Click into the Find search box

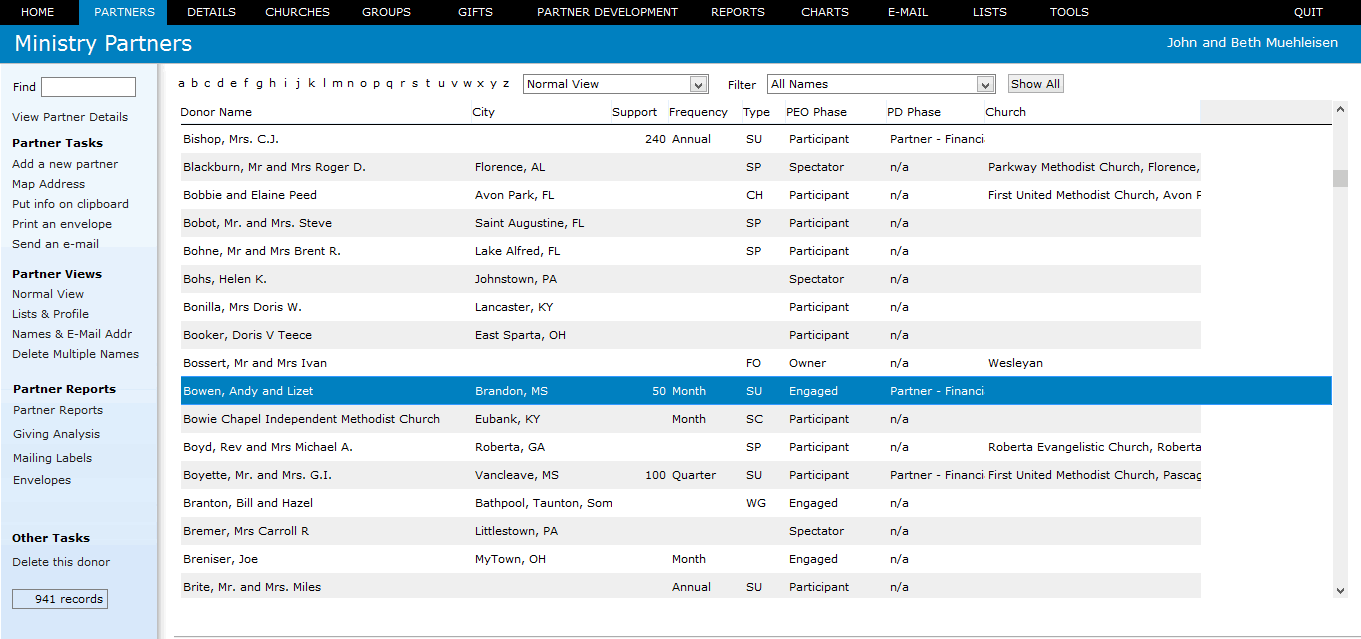coord(88,87)
